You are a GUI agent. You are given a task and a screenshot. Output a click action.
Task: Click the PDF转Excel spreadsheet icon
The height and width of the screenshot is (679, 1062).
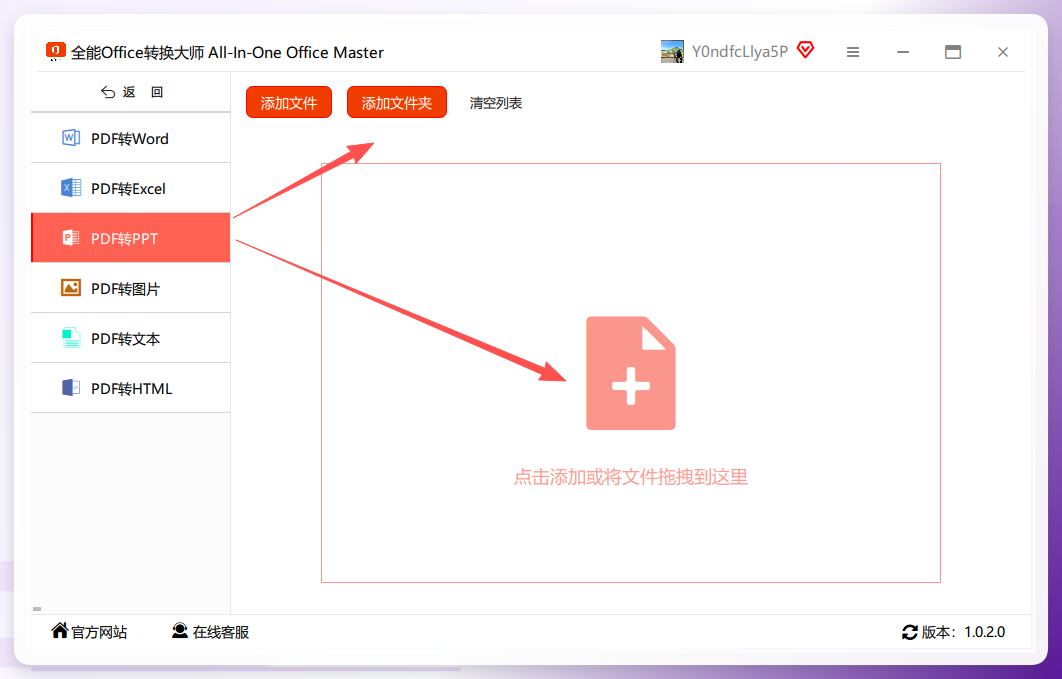point(70,188)
